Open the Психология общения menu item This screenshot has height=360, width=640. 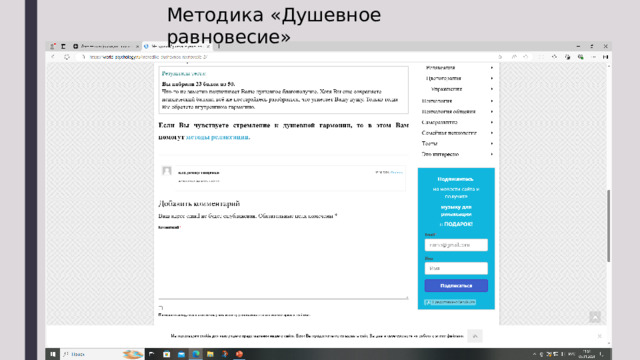click(x=449, y=111)
